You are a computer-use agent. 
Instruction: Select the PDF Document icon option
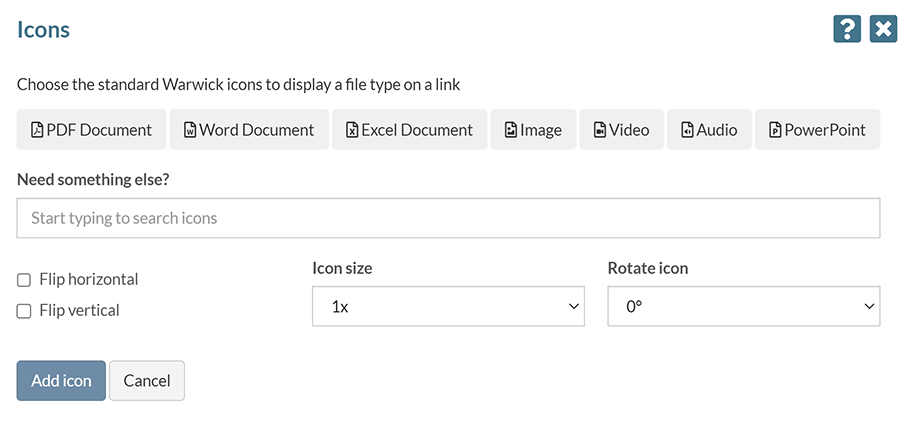[x=91, y=130]
